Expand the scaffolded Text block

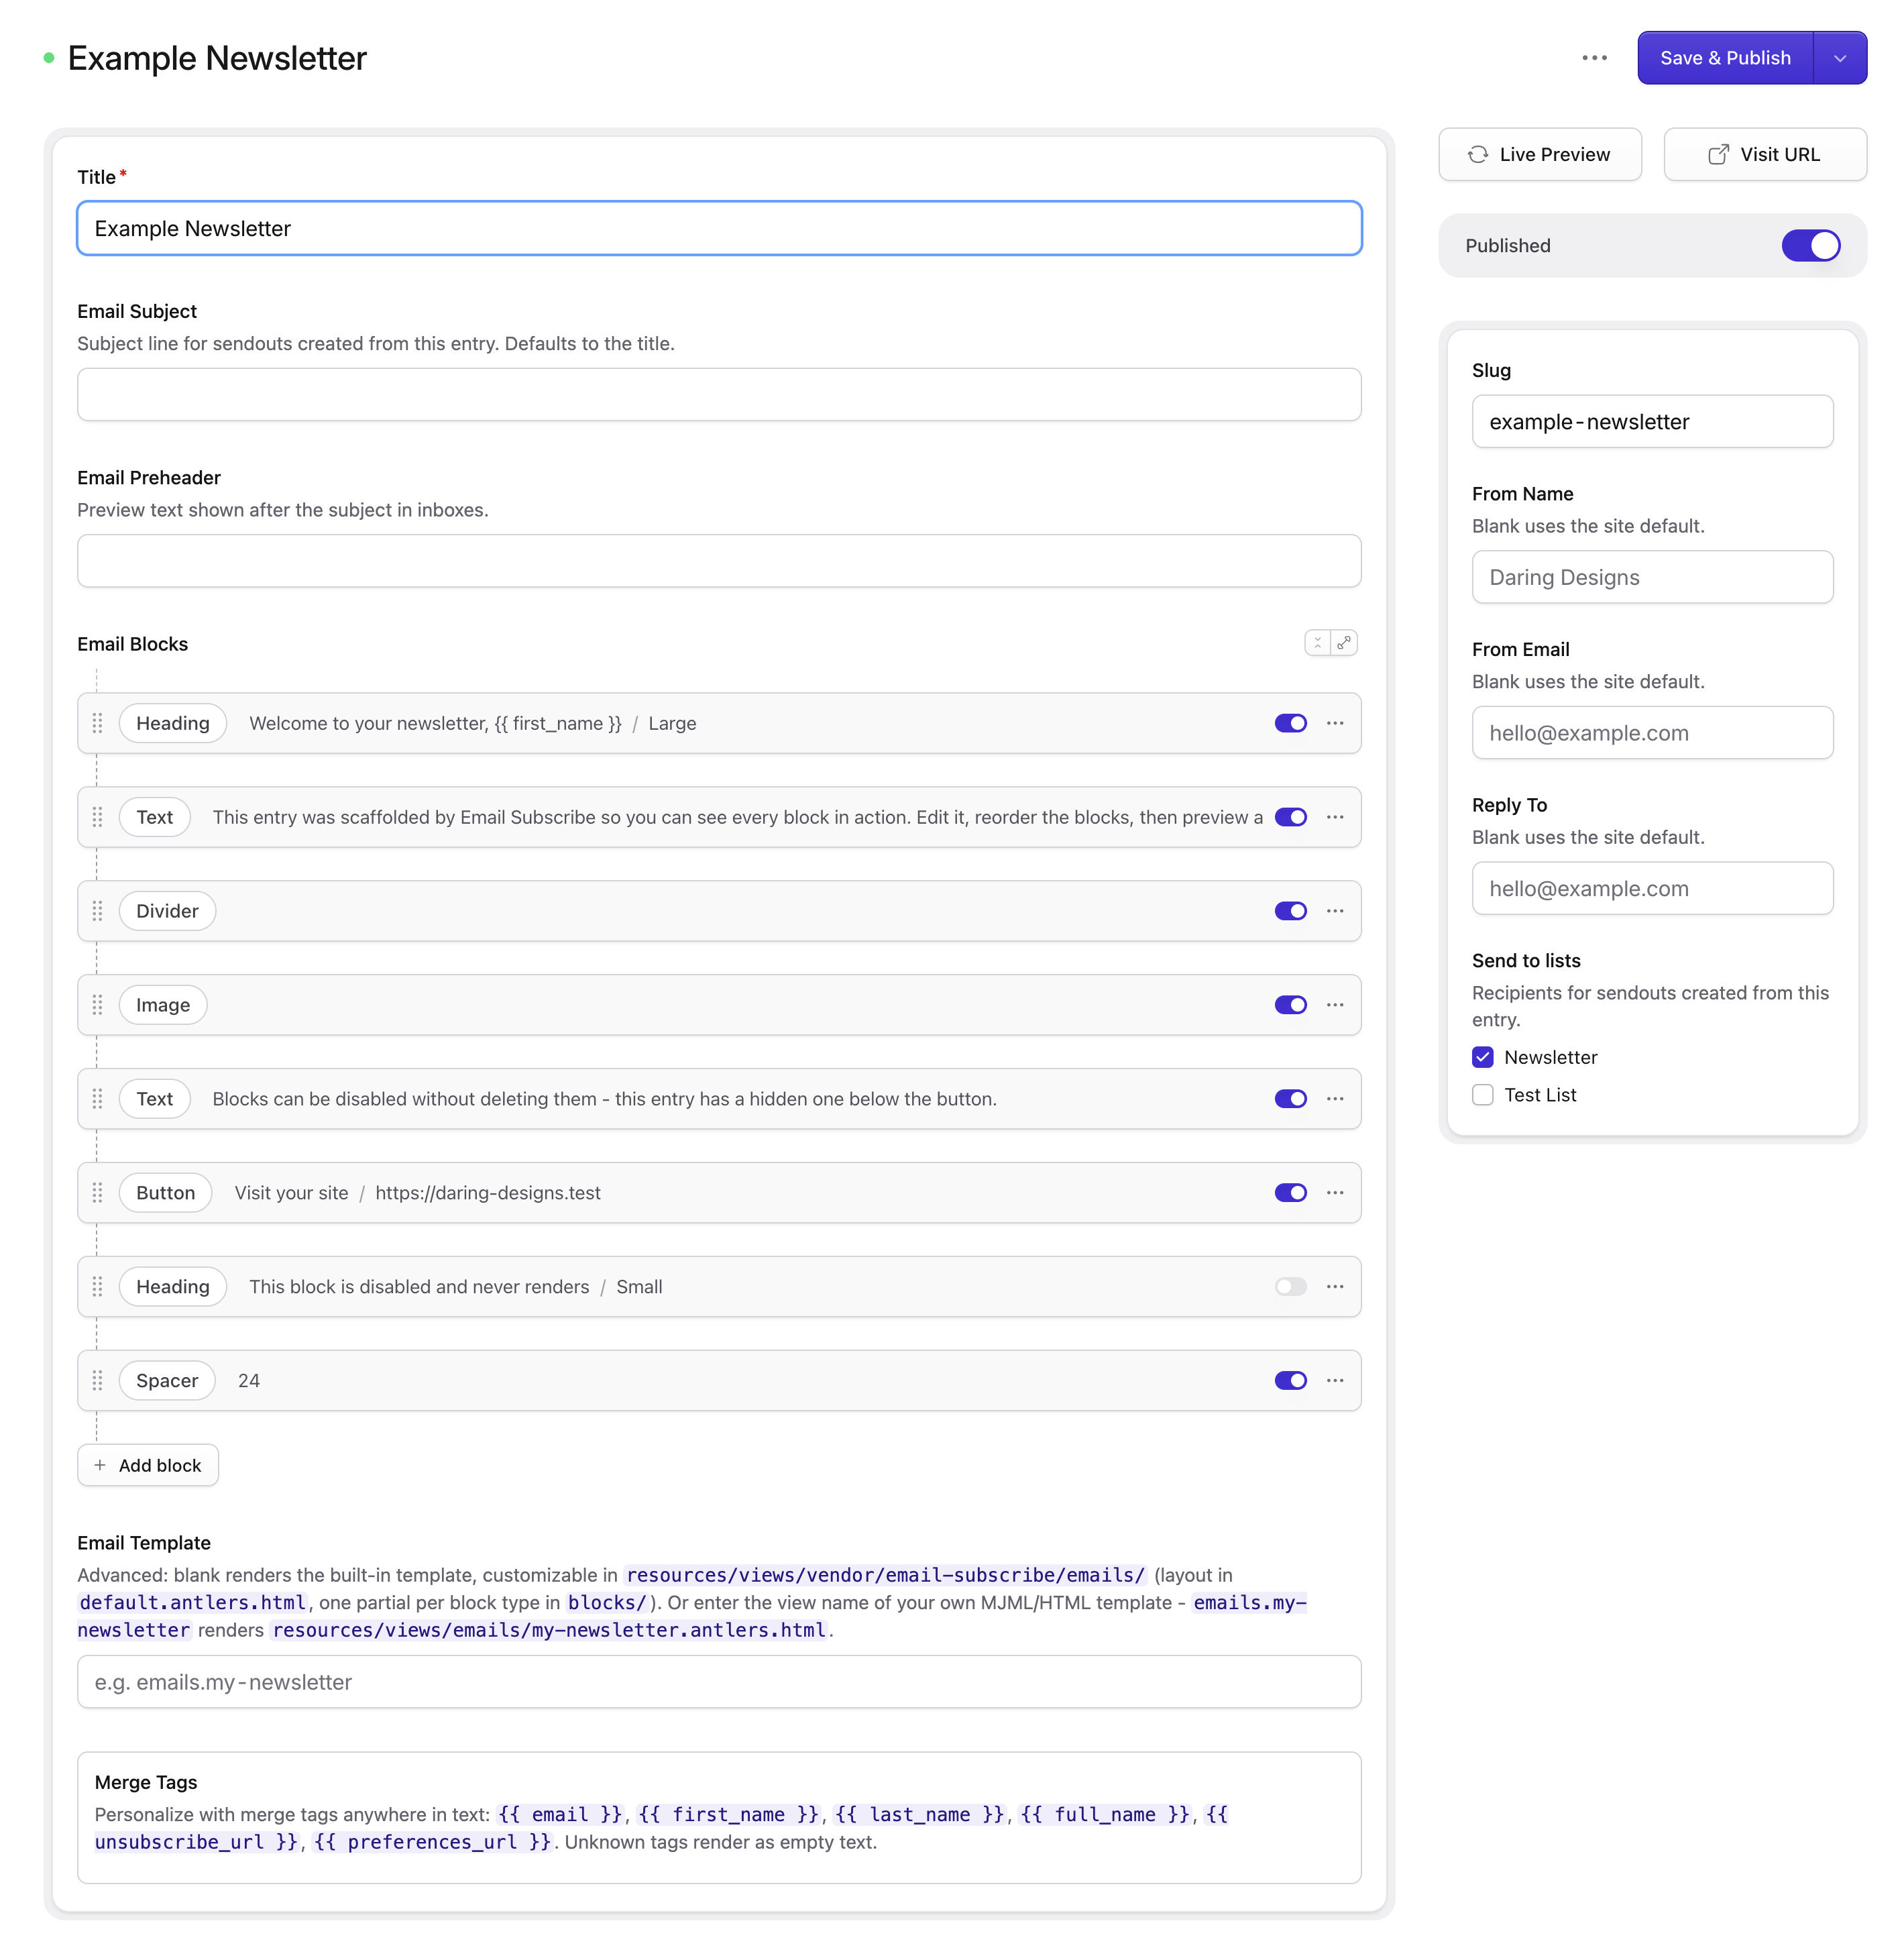(718, 817)
